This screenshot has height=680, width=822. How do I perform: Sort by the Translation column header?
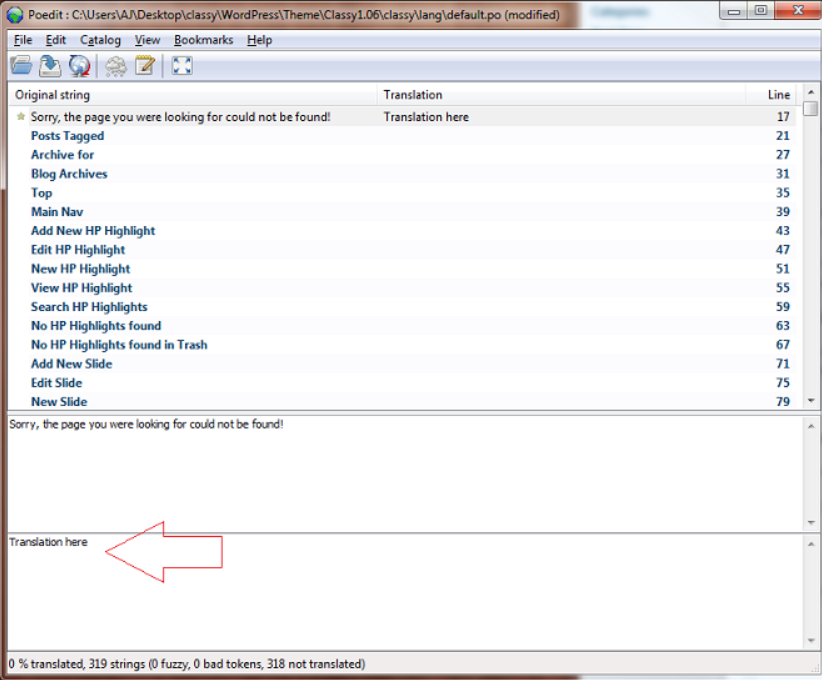coord(561,95)
